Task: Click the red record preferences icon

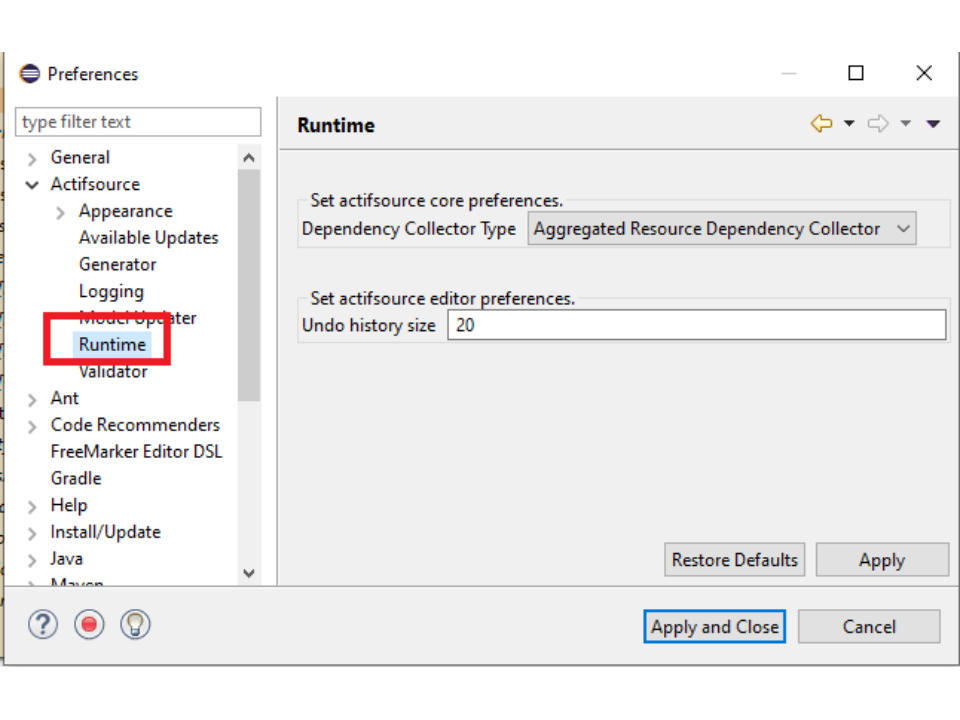Action: point(89,625)
